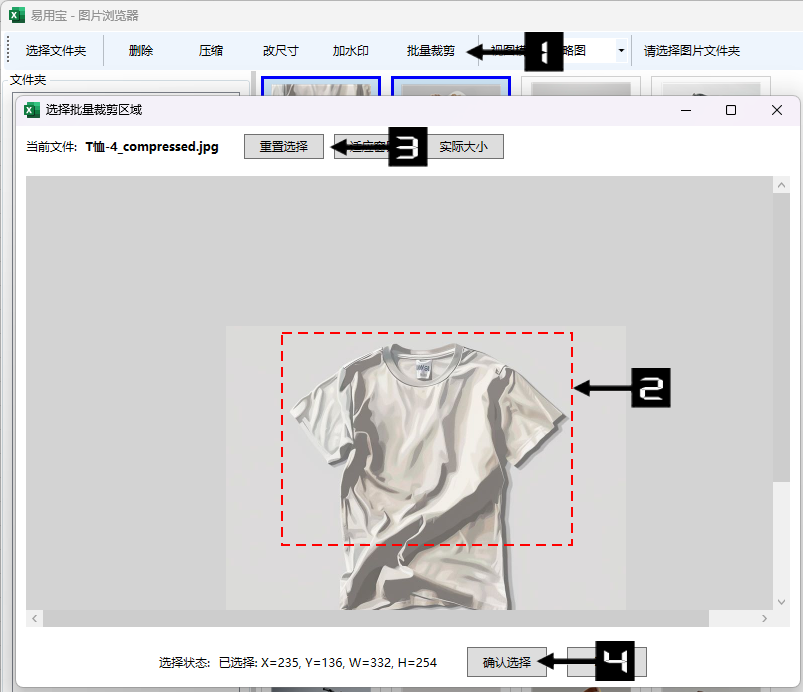Click the preview's vertical scrollbar thumb
The height and width of the screenshot is (692, 803).
[x=782, y=340]
